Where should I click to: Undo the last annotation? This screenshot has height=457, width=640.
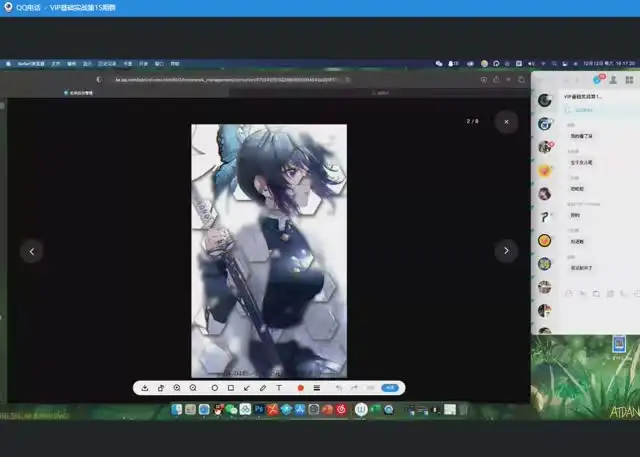[x=338, y=387]
